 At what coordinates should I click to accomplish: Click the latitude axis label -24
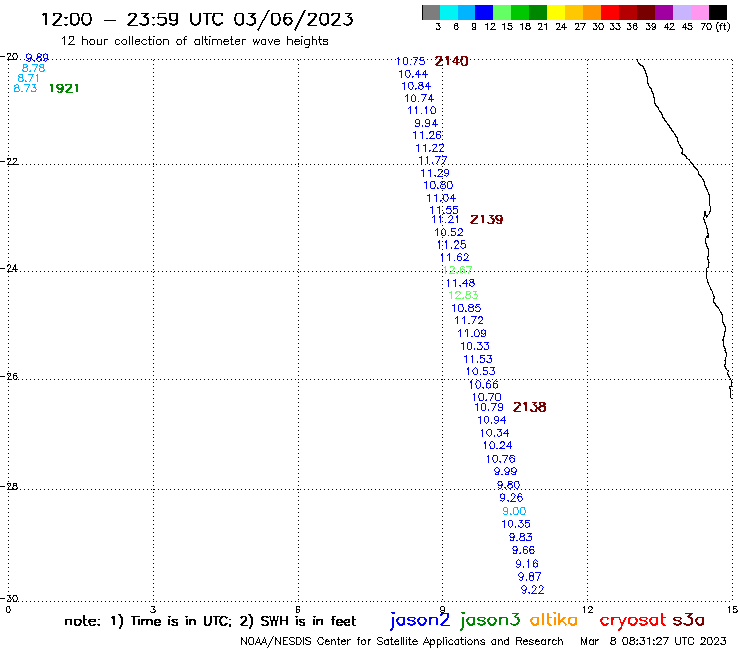click(x=9, y=268)
